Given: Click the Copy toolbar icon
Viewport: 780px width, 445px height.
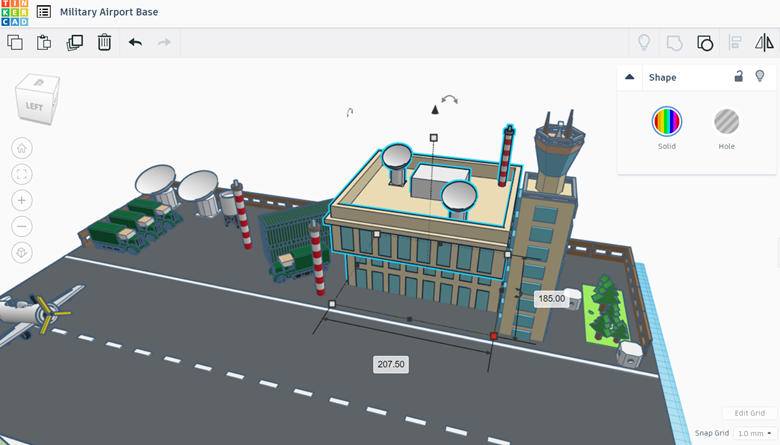Looking at the screenshot, I should 15,42.
